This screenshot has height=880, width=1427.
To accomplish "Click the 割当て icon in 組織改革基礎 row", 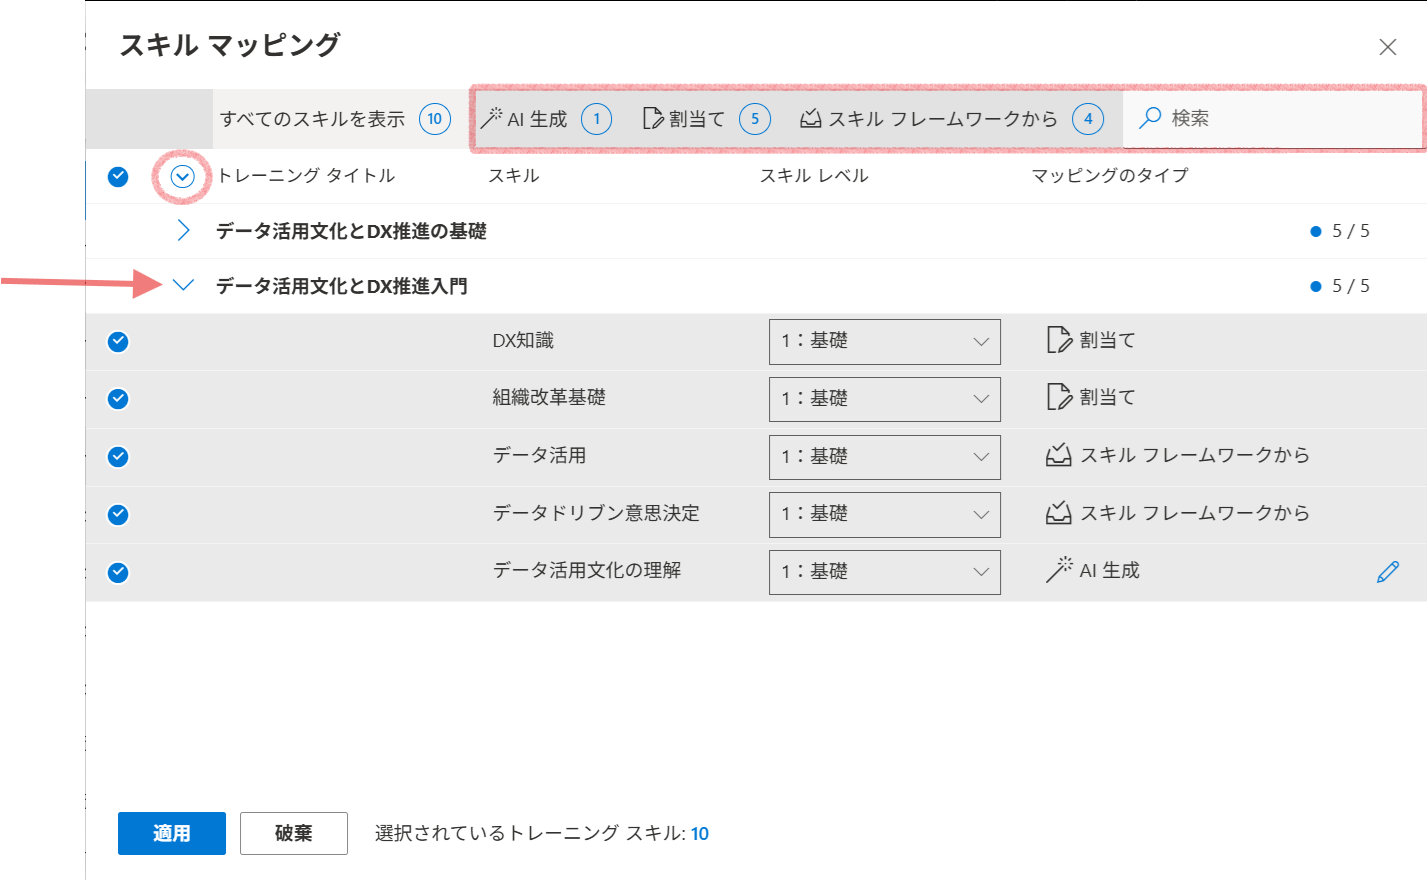I will pyautogui.click(x=1058, y=398).
